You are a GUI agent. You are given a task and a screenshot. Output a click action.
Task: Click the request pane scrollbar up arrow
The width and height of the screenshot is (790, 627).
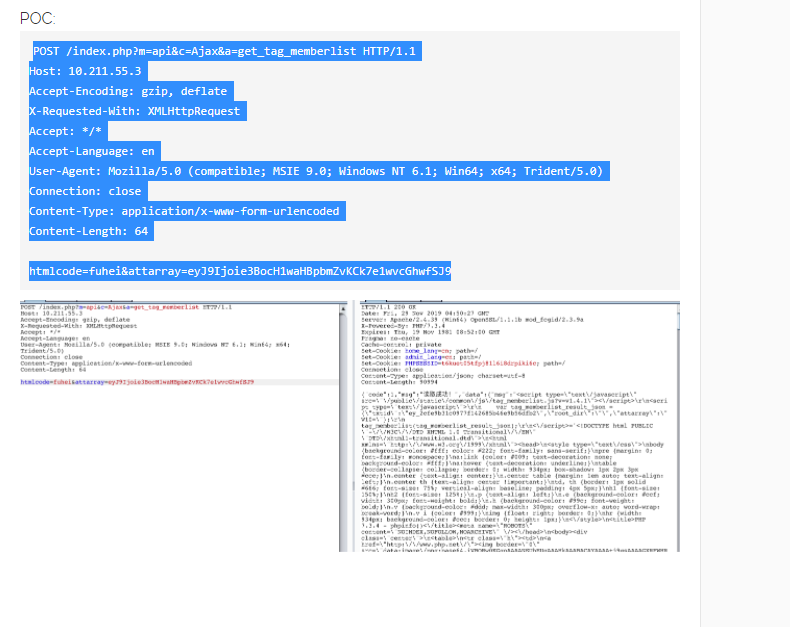(344, 309)
